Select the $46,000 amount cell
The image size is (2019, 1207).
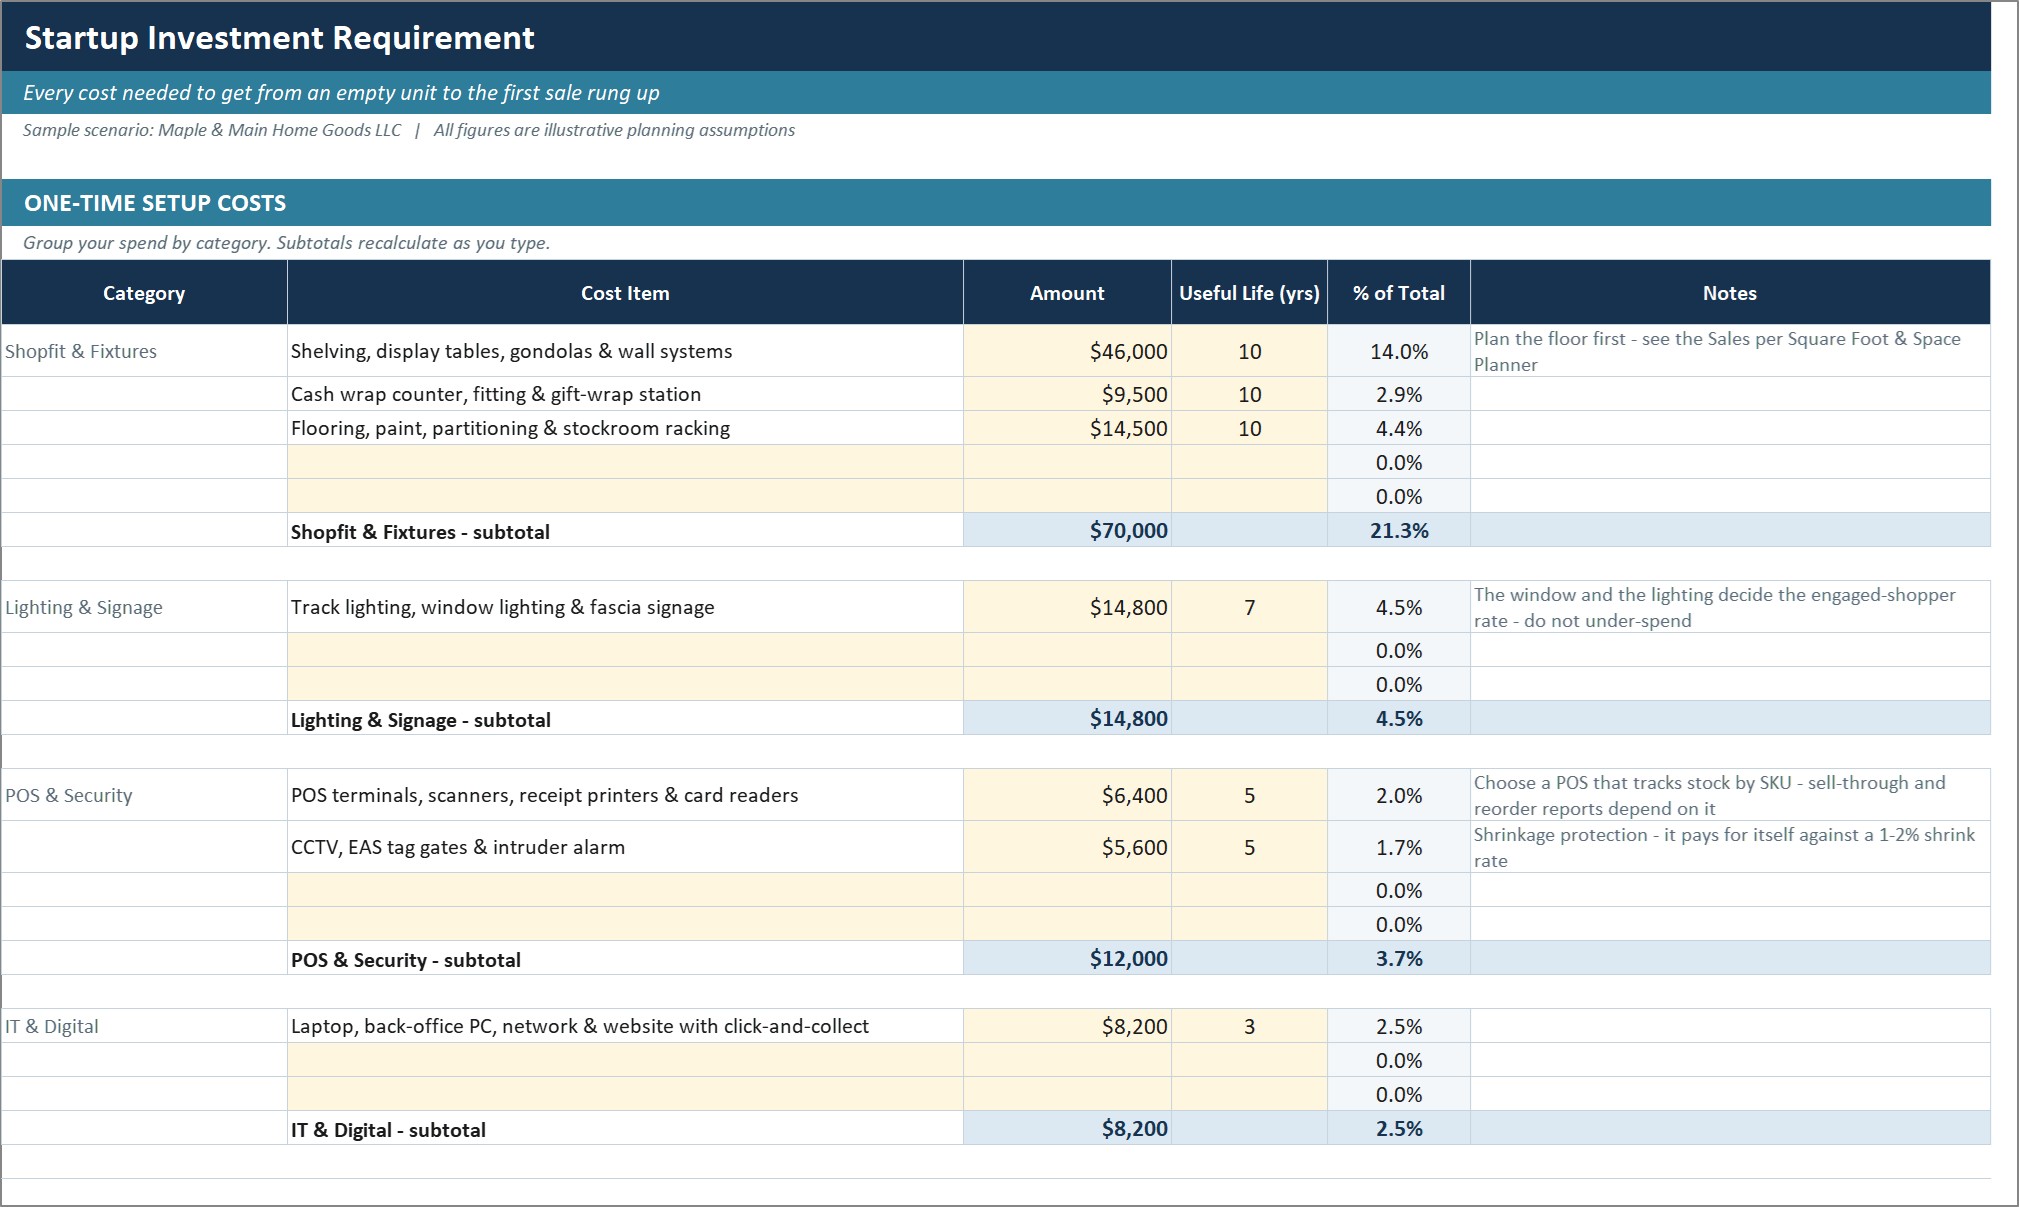click(1067, 351)
